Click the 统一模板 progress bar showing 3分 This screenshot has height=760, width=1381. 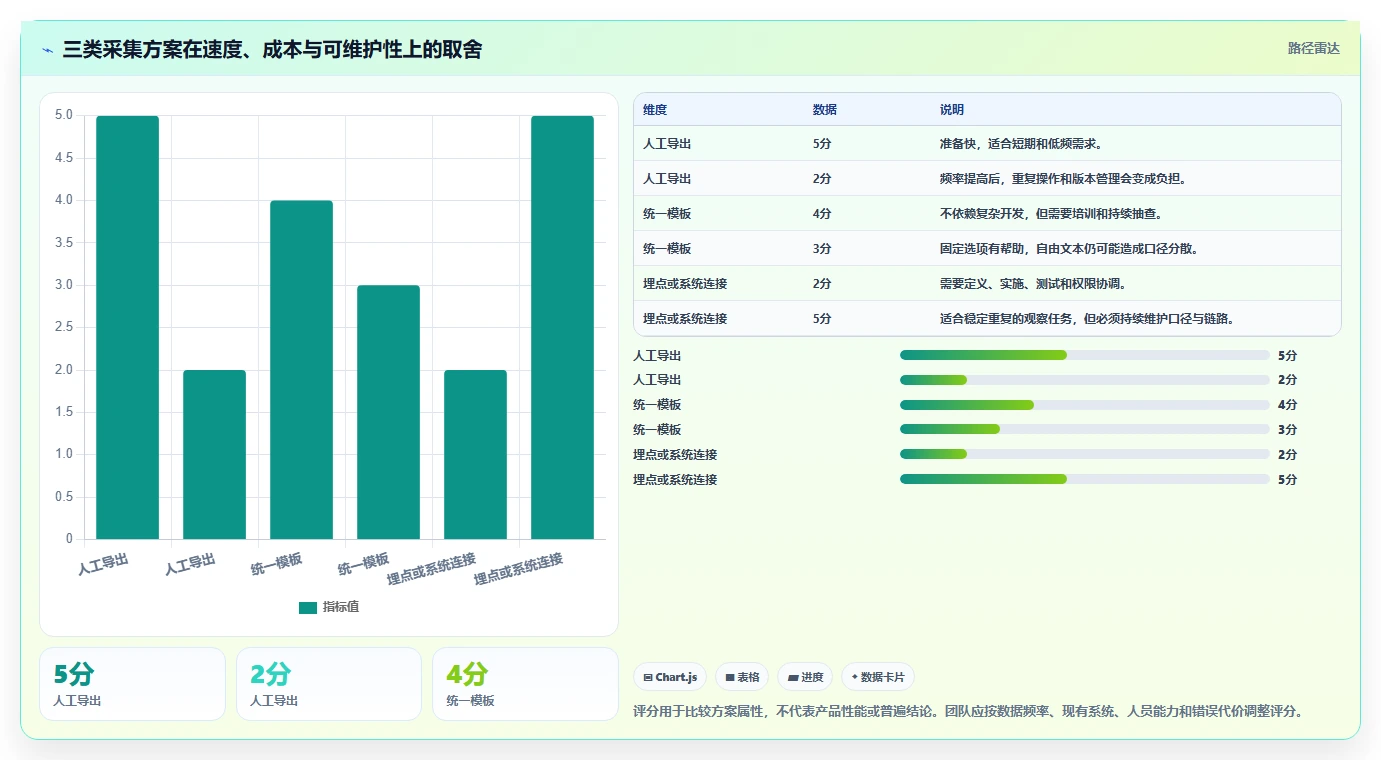[1084, 430]
